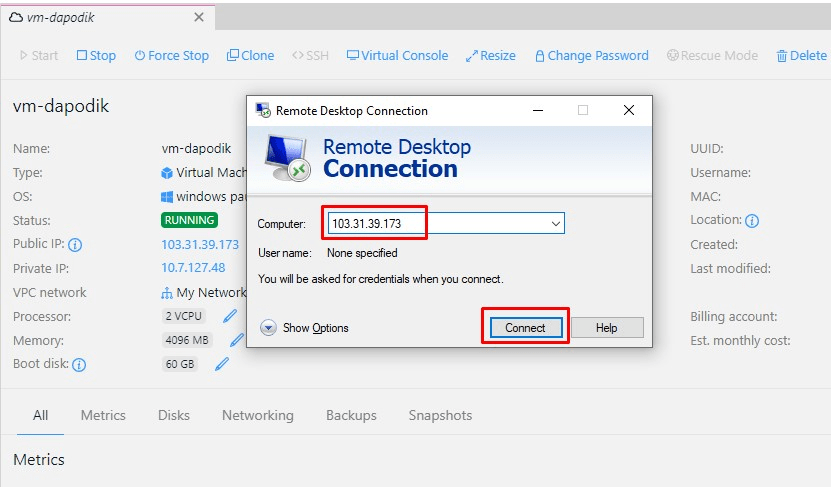Switch to the Backups tab
The height and width of the screenshot is (487, 831).
[x=351, y=415]
